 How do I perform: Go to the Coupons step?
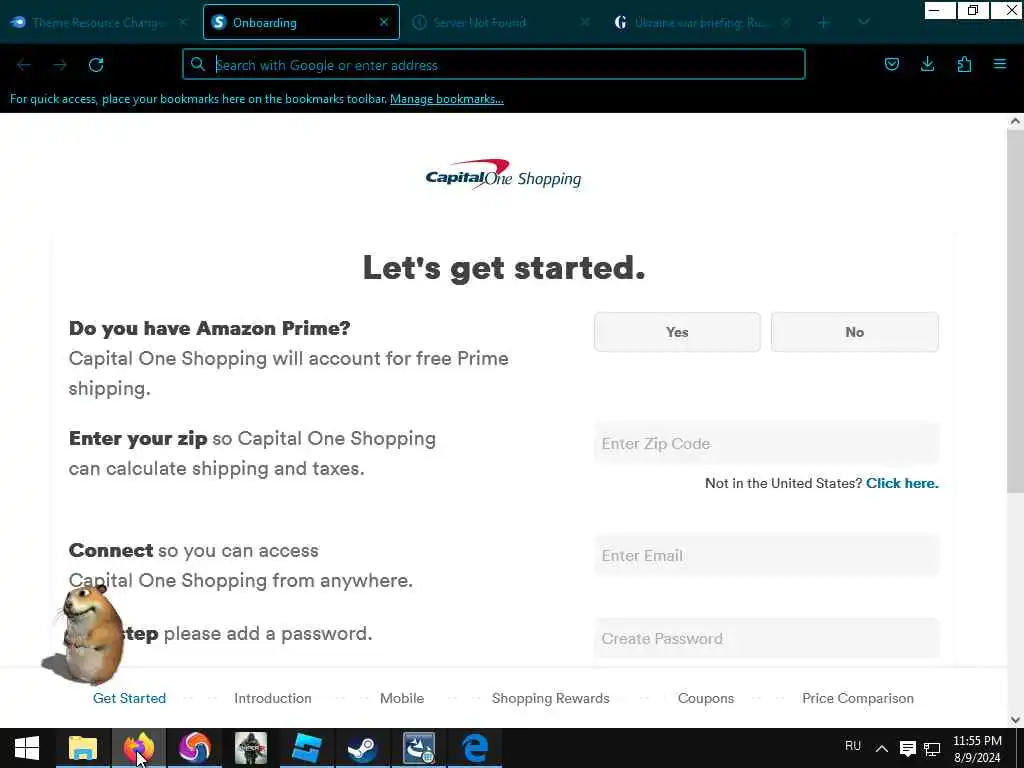[705, 698]
